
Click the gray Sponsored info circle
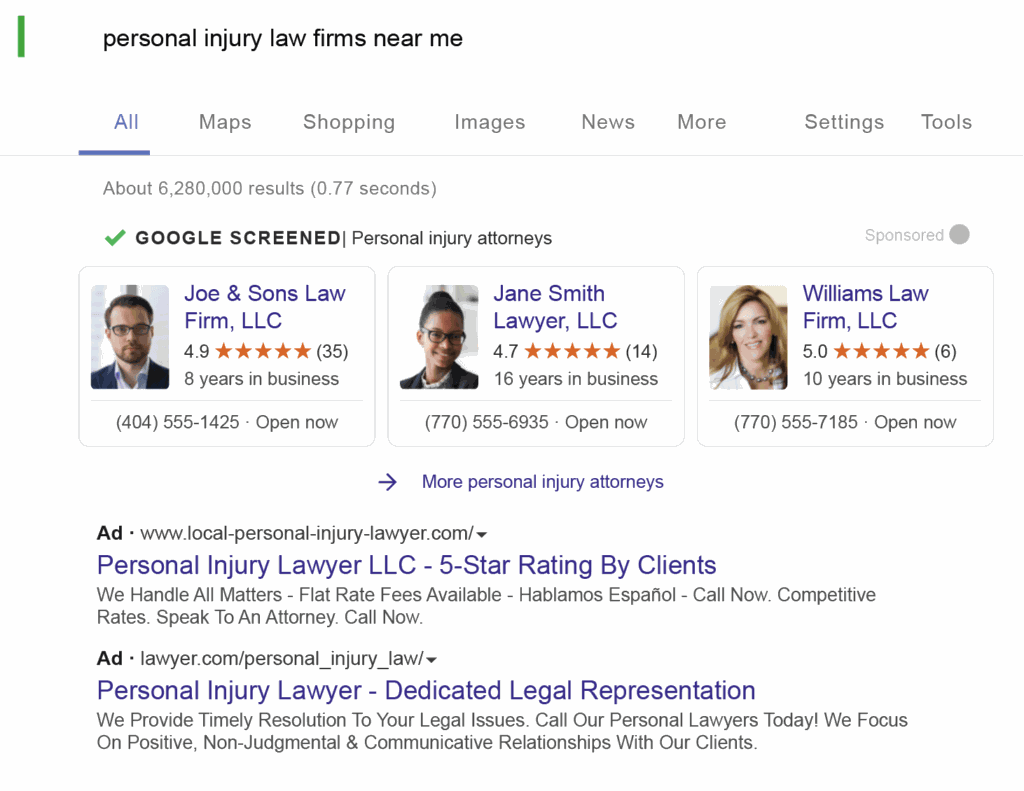pos(959,235)
